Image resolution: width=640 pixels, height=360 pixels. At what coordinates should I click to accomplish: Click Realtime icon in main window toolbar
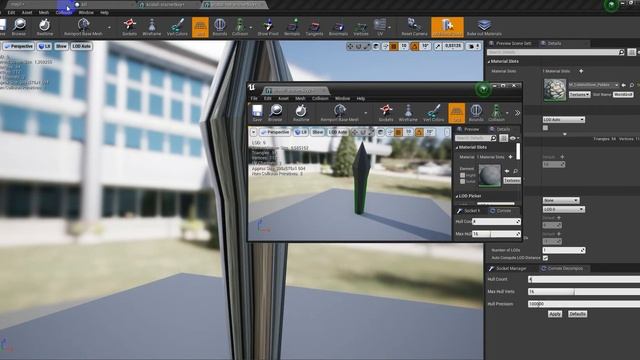coord(44,27)
